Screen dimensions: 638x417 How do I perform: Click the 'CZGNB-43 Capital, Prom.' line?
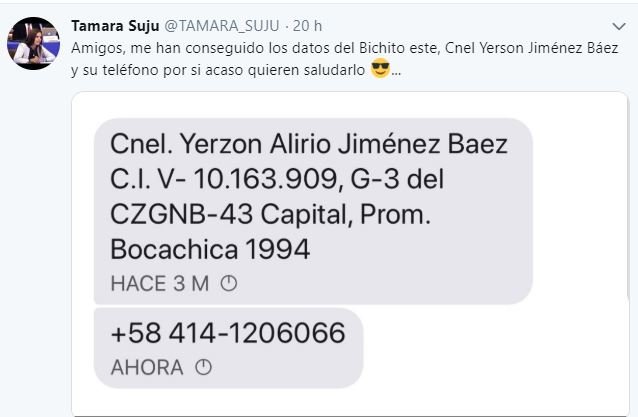pyautogui.click(x=271, y=214)
